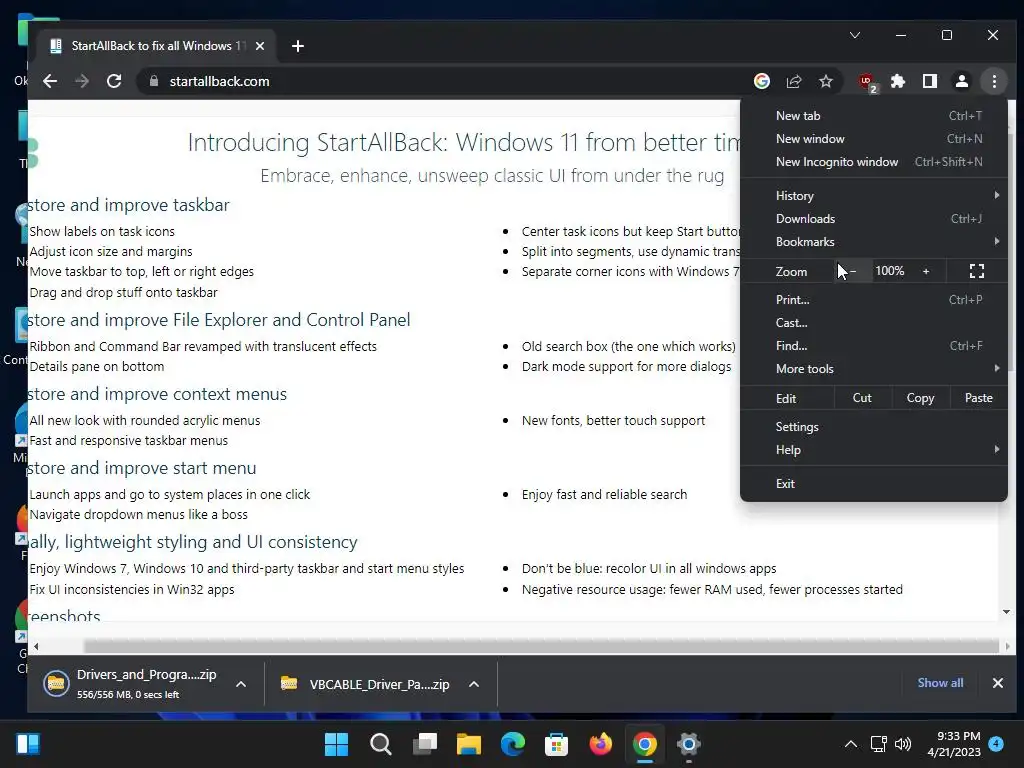Select Cast... menu entry

click(x=874, y=323)
